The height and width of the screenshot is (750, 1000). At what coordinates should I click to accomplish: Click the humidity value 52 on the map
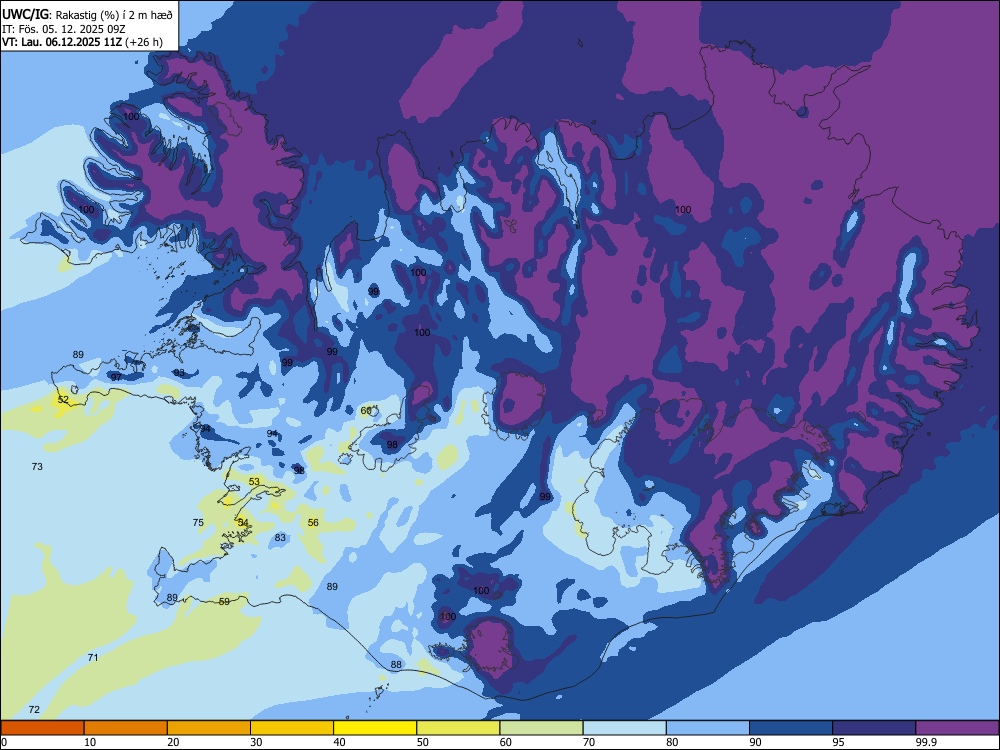pyautogui.click(x=63, y=400)
